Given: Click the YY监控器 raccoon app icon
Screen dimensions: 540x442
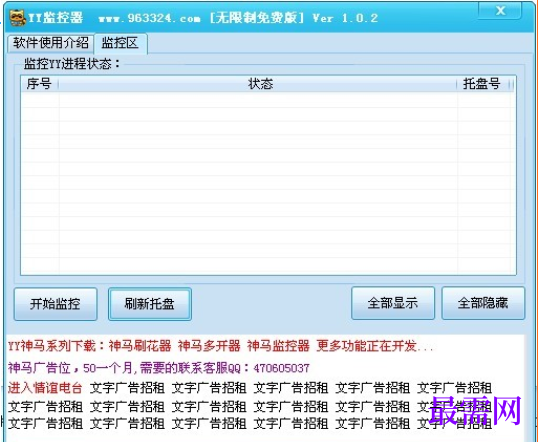Looking at the screenshot, I should pos(17,18).
